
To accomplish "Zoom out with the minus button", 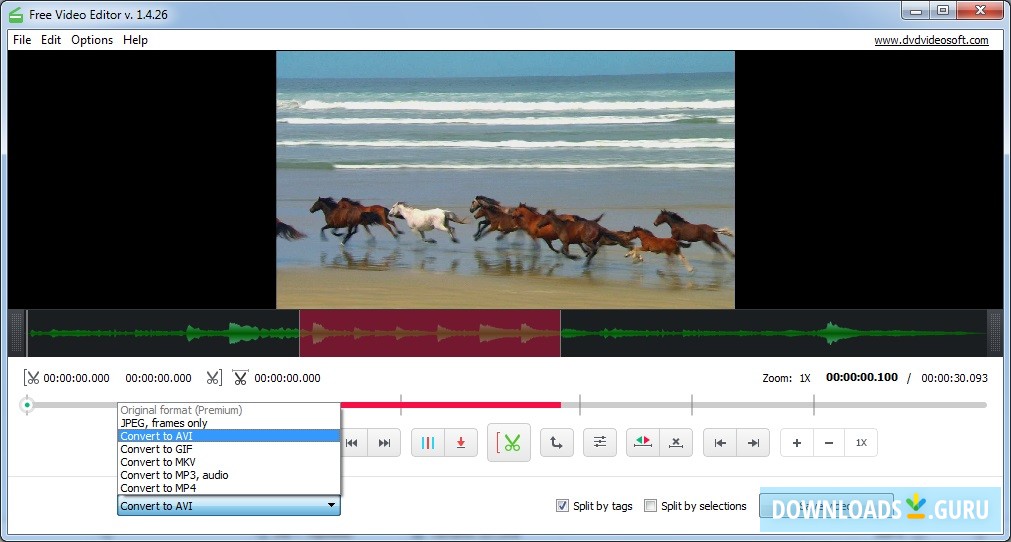I will tap(829, 443).
